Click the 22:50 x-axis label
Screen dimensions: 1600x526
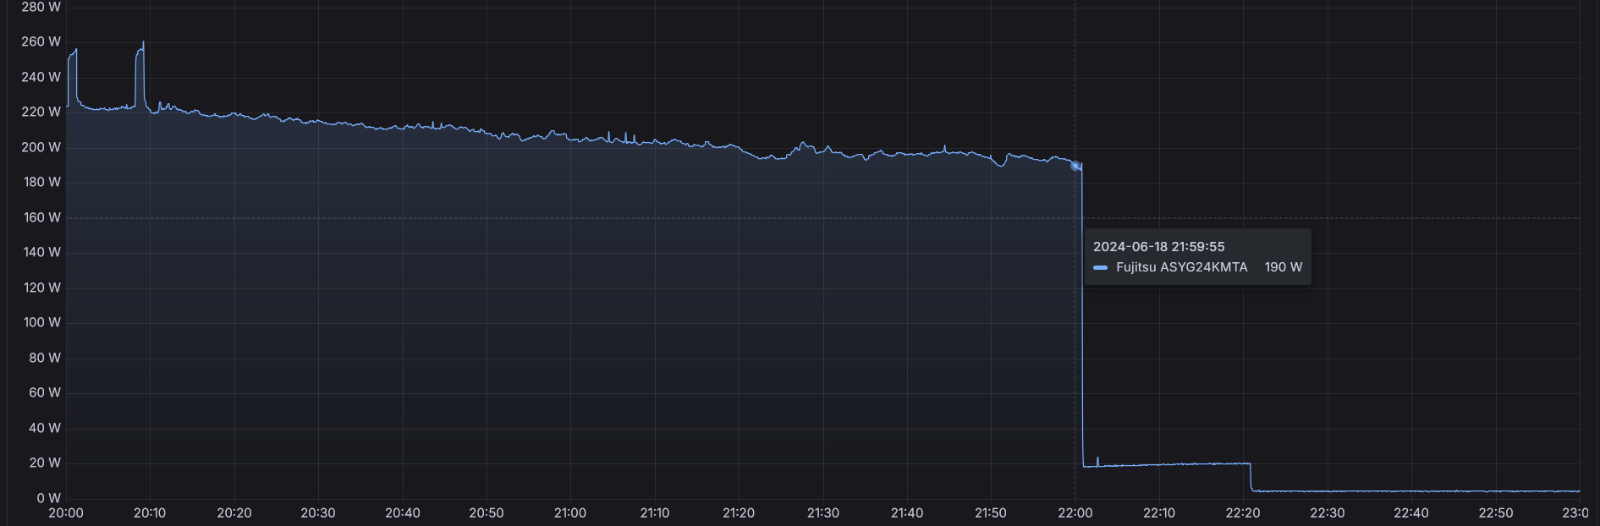(x=1496, y=513)
